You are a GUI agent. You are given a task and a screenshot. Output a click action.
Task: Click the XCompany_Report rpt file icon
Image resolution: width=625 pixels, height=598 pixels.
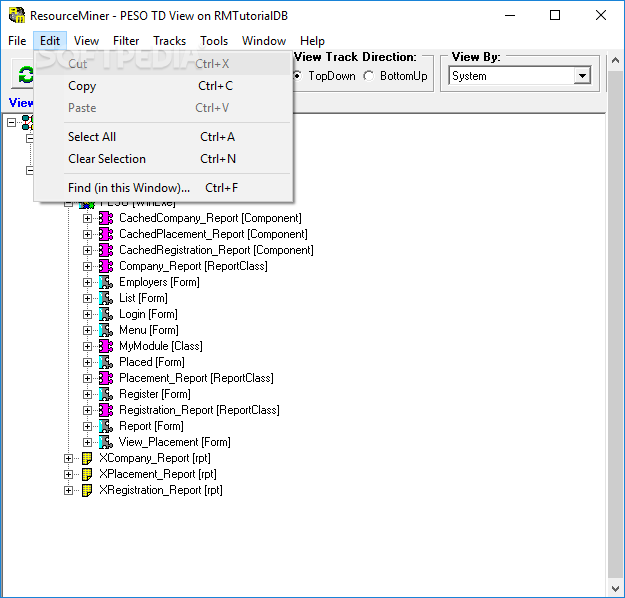click(87, 458)
